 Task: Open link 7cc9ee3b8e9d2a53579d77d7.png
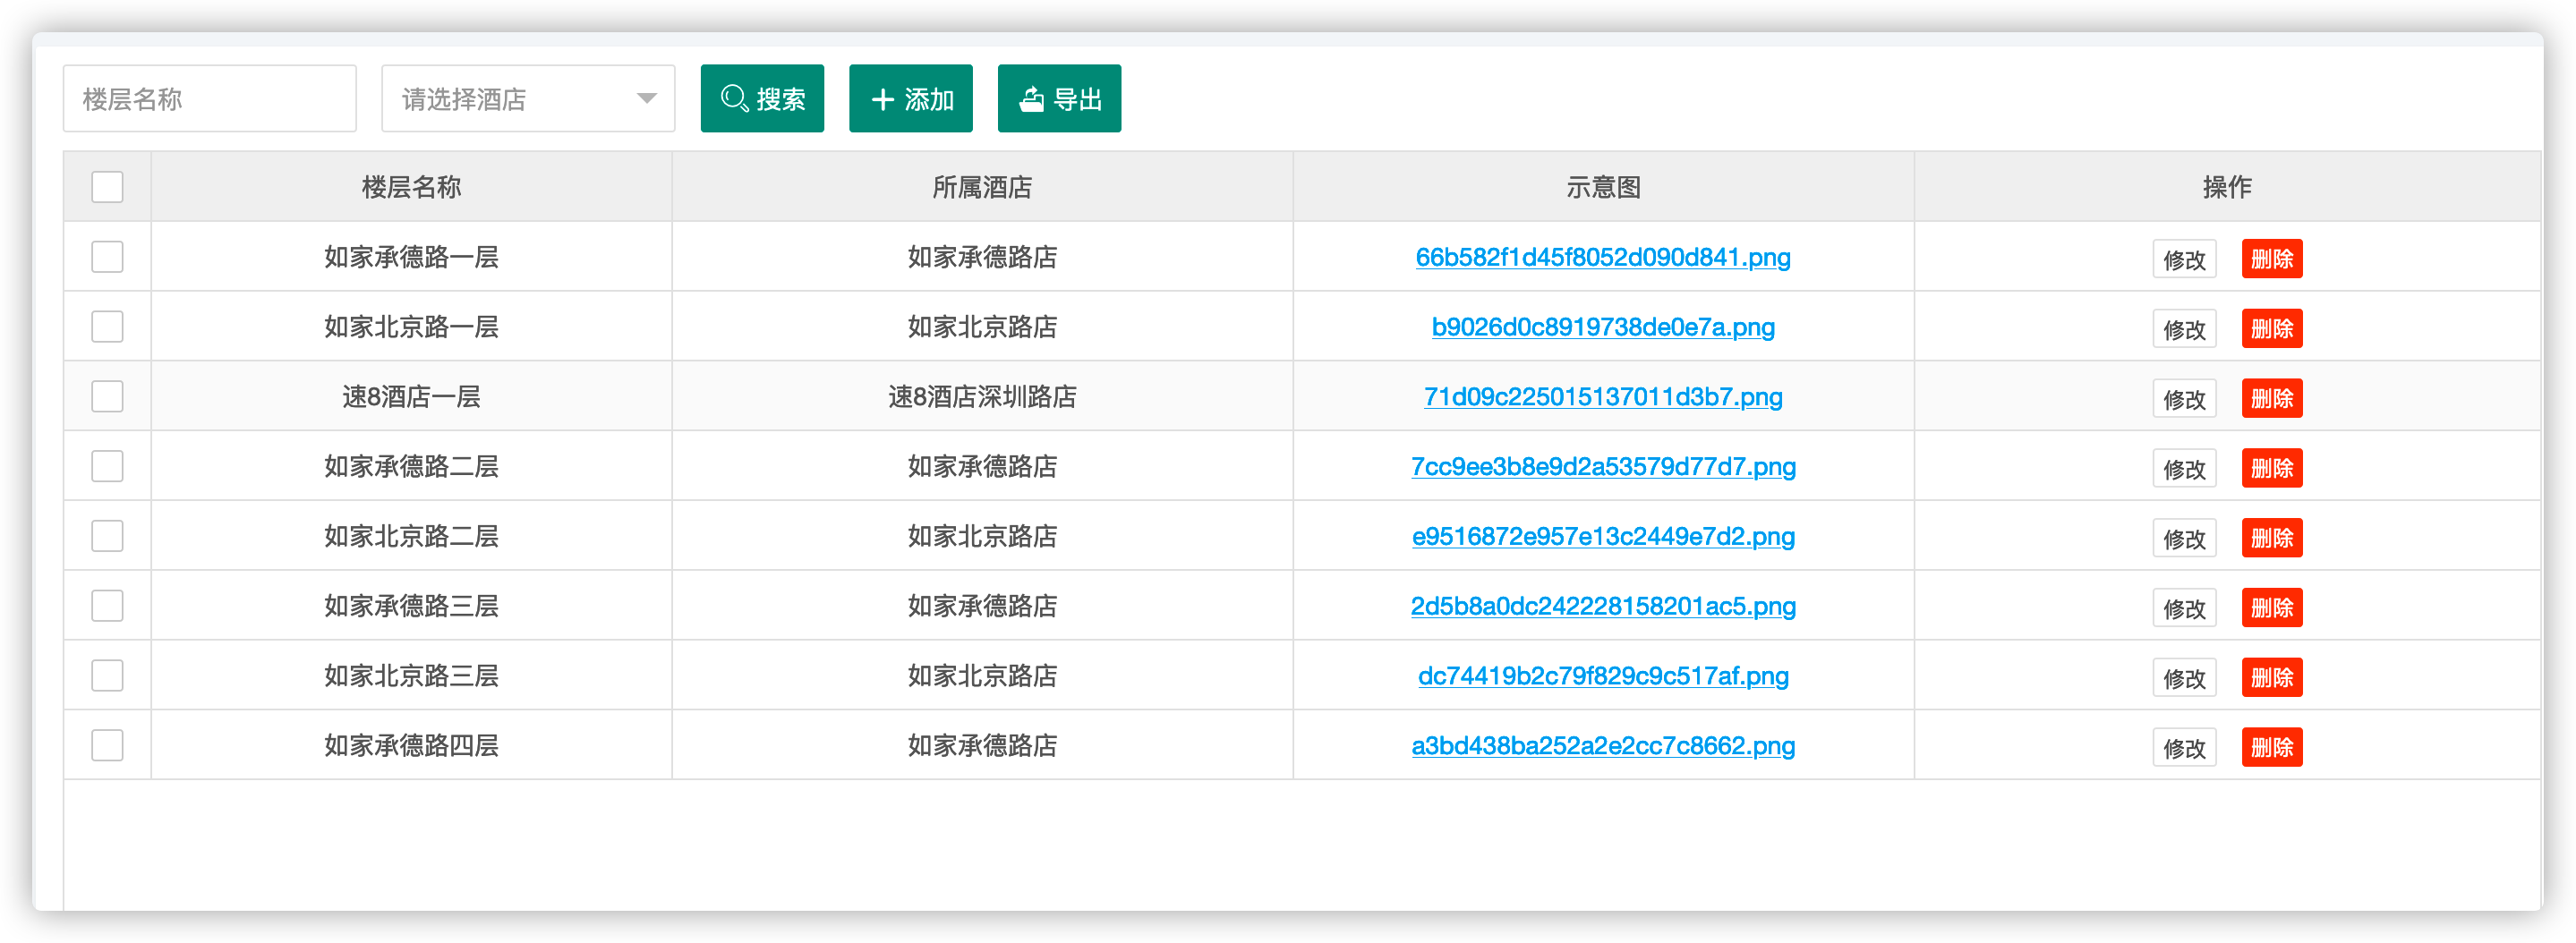(1603, 467)
